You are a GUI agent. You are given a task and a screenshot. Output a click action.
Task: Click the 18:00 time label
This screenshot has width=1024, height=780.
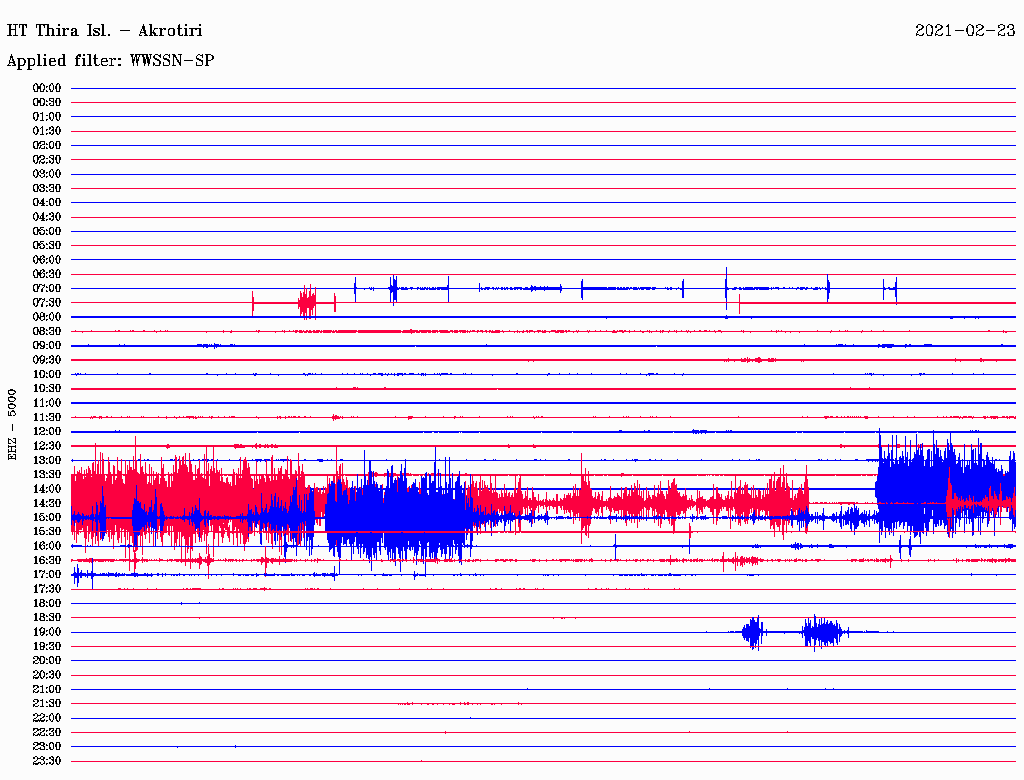point(47,604)
